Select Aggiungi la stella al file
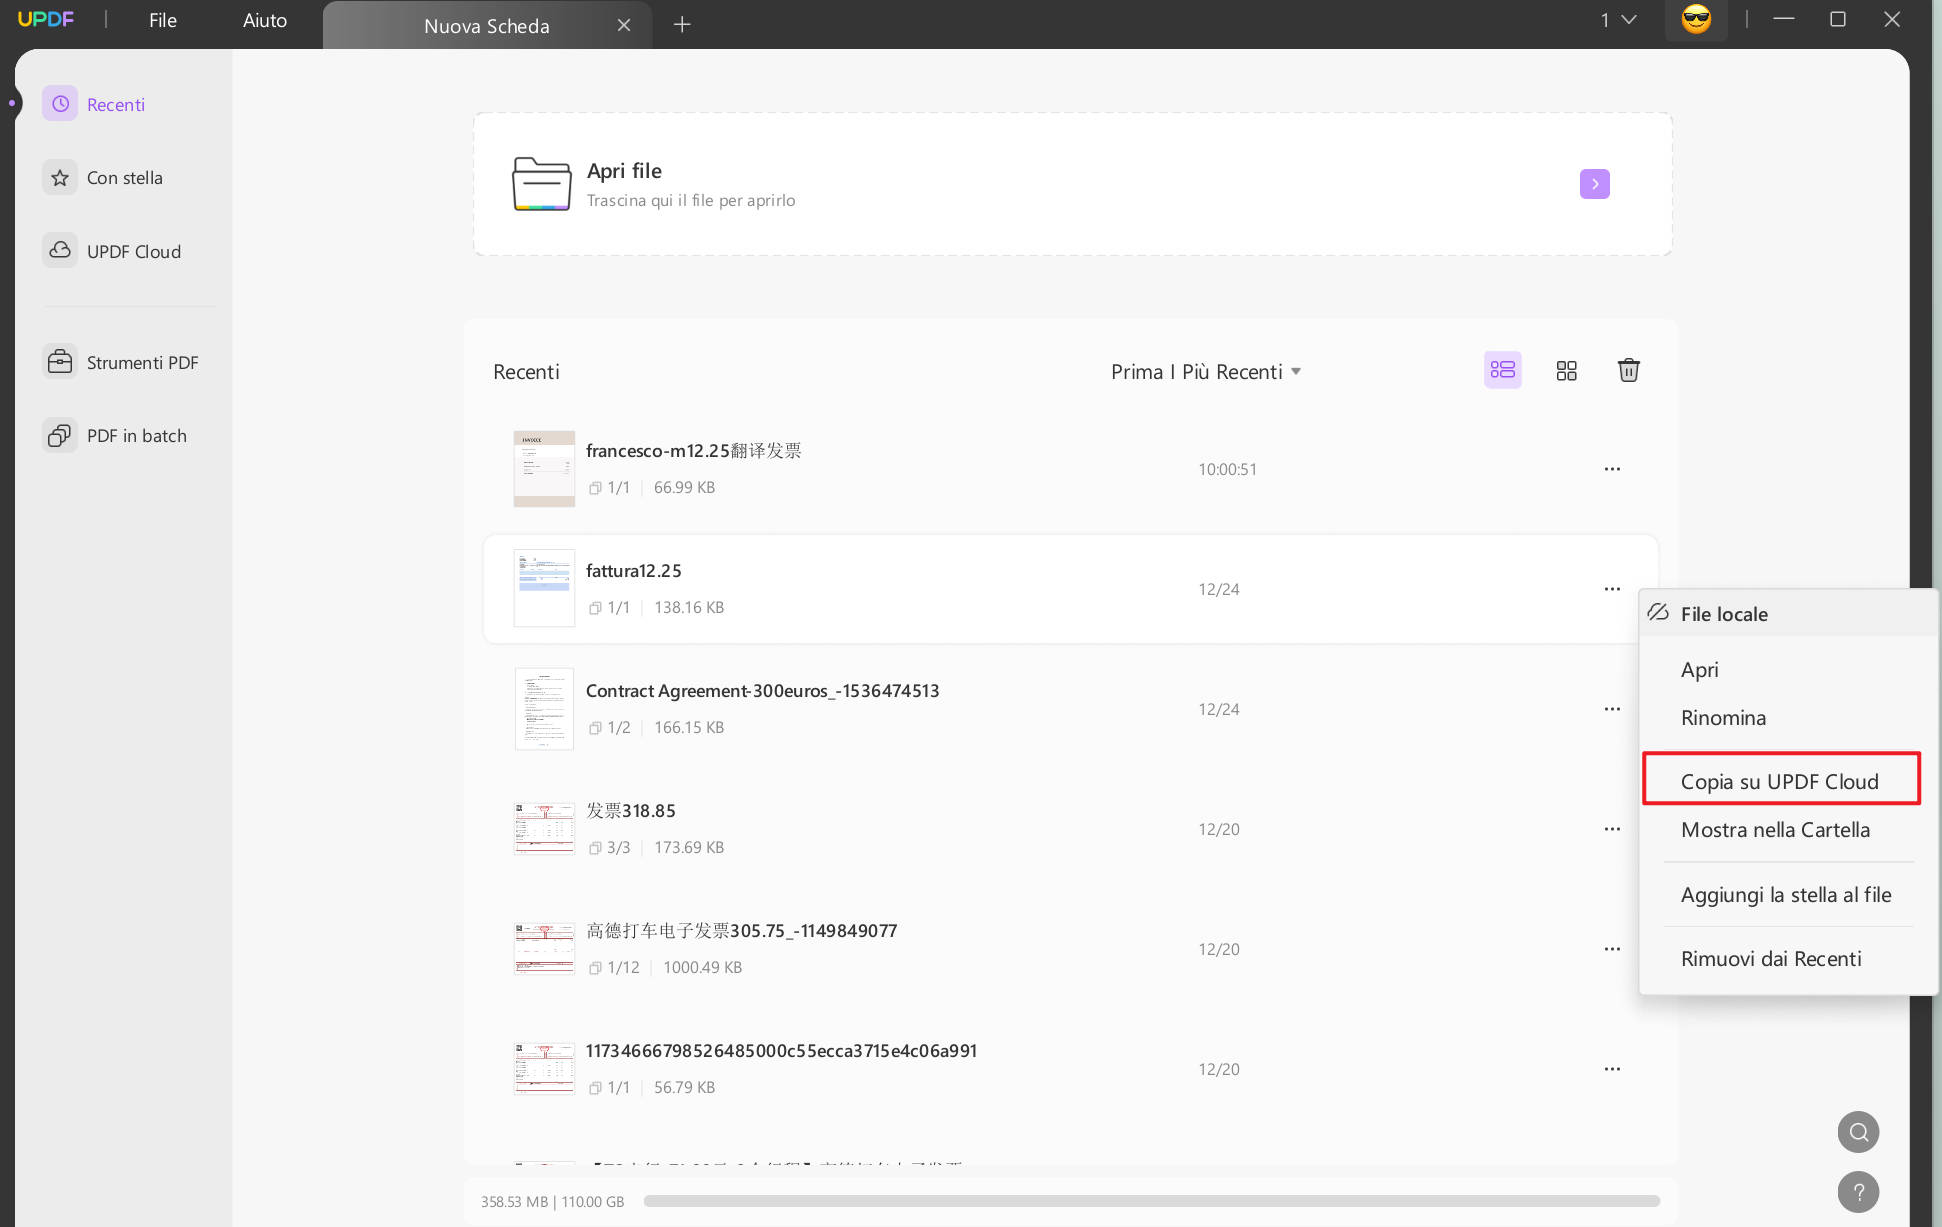1942x1227 pixels. [1786, 895]
